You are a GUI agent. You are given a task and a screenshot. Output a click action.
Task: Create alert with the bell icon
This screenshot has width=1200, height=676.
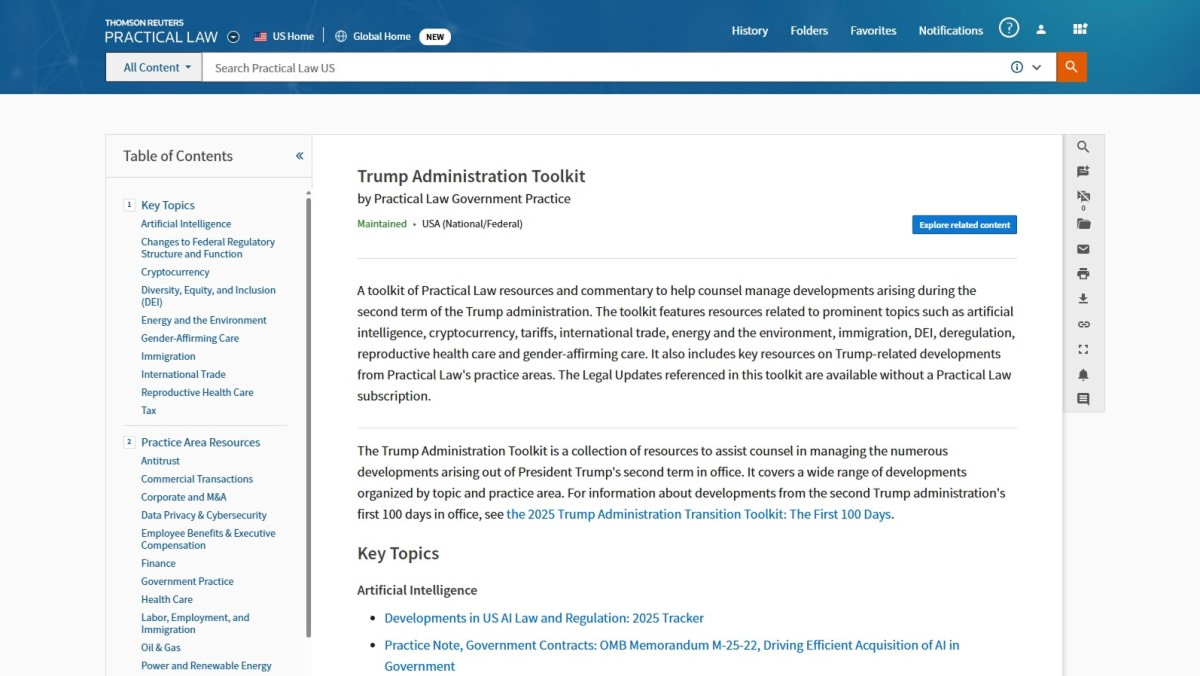(1083, 375)
